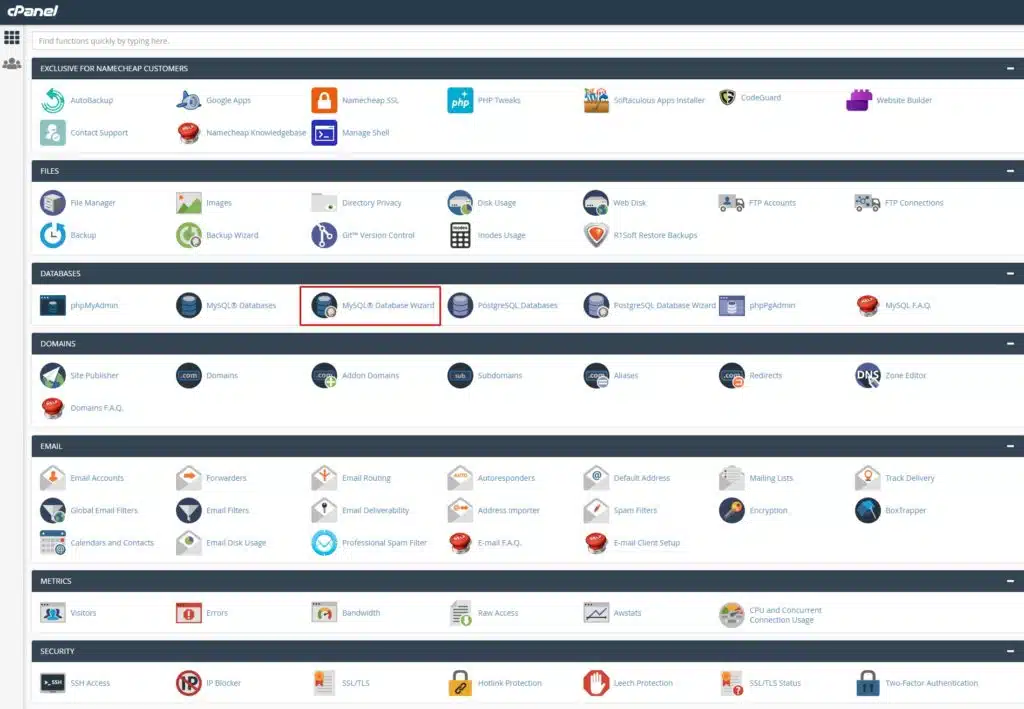Open the Awstats link
The width and height of the screenshot is (1024, 709).
pyautogui.click(x=627, y=613)
